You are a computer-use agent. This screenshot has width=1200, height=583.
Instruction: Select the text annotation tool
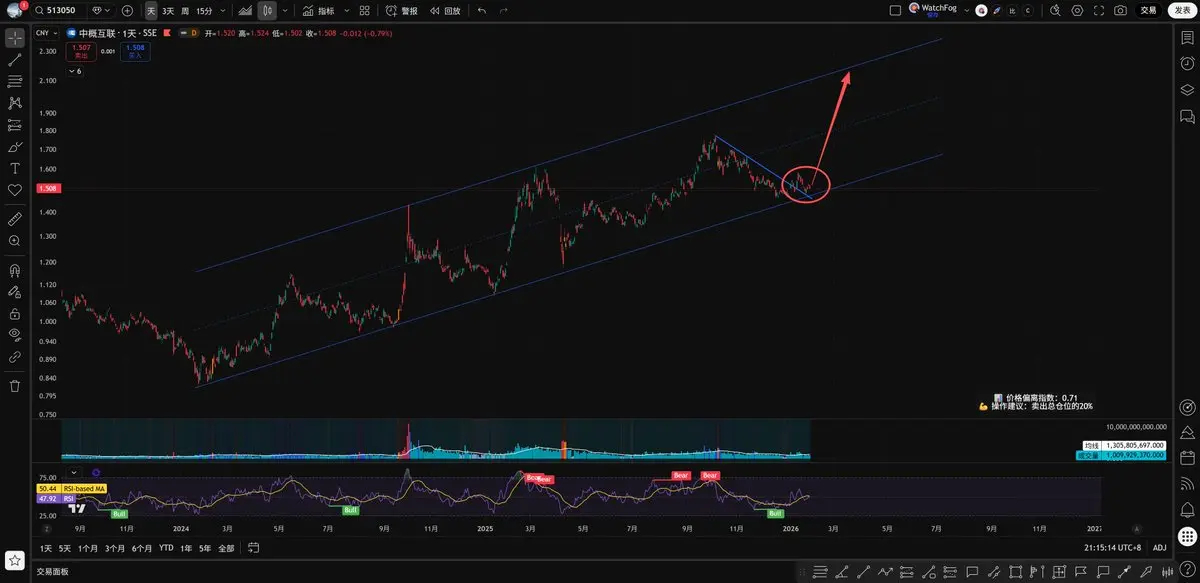[x=15, y=168]
